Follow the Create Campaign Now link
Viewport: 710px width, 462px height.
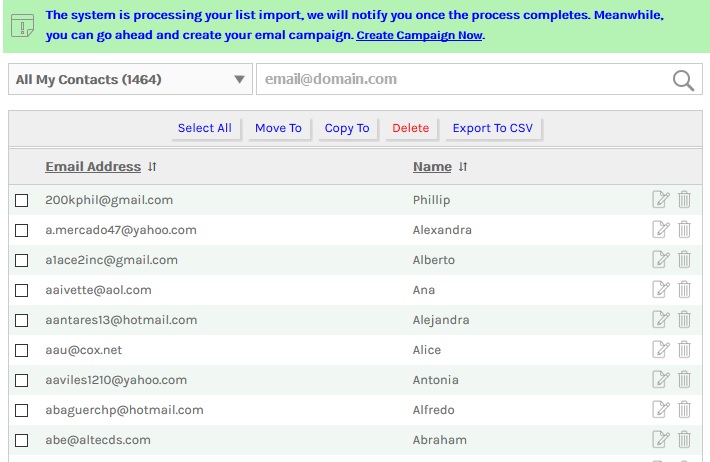click(x=419, y=36)
